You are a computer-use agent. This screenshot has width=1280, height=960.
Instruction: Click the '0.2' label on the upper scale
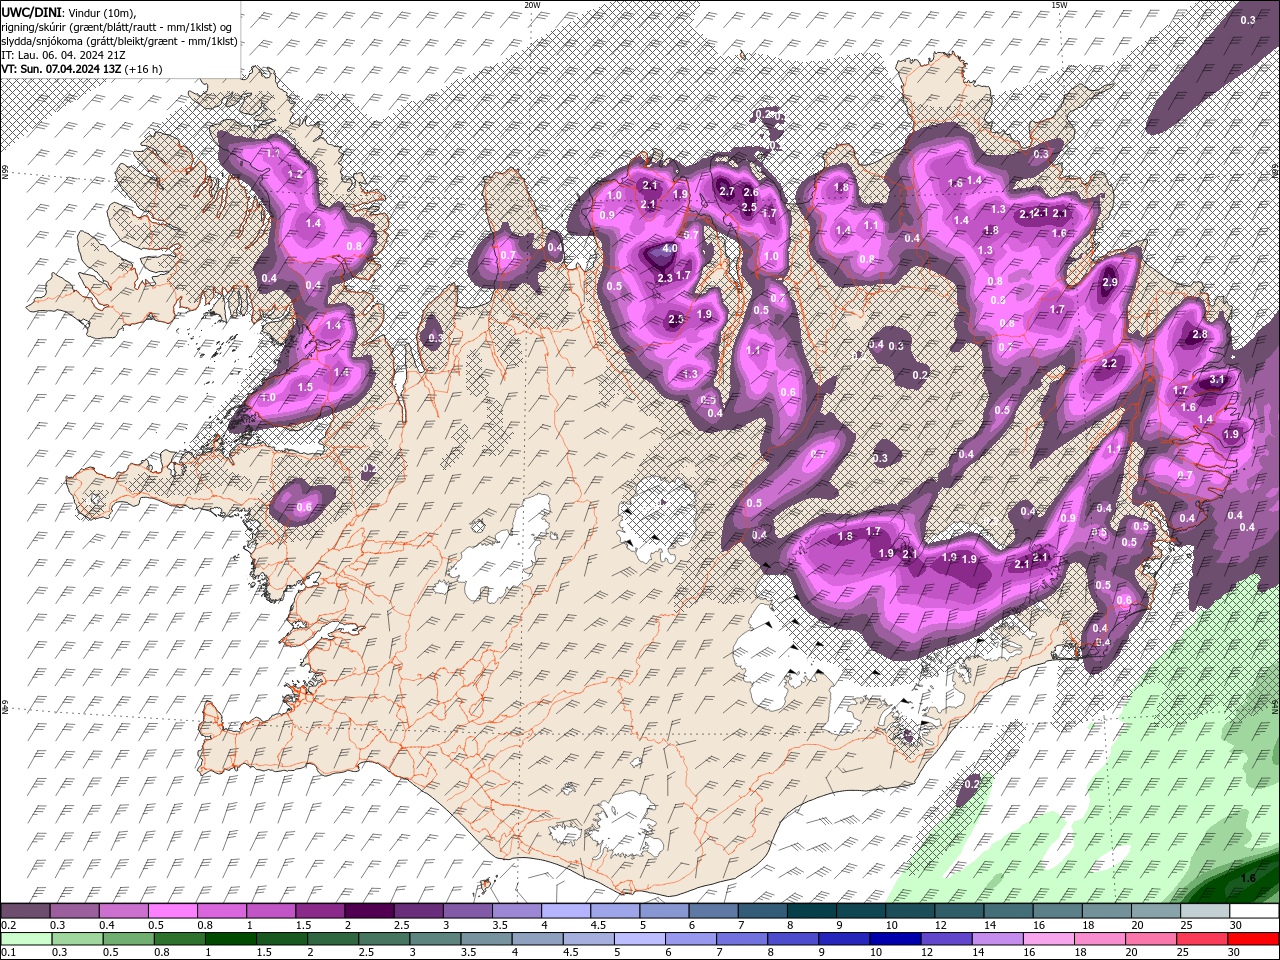pyautogui.click(x=9, y=925)
